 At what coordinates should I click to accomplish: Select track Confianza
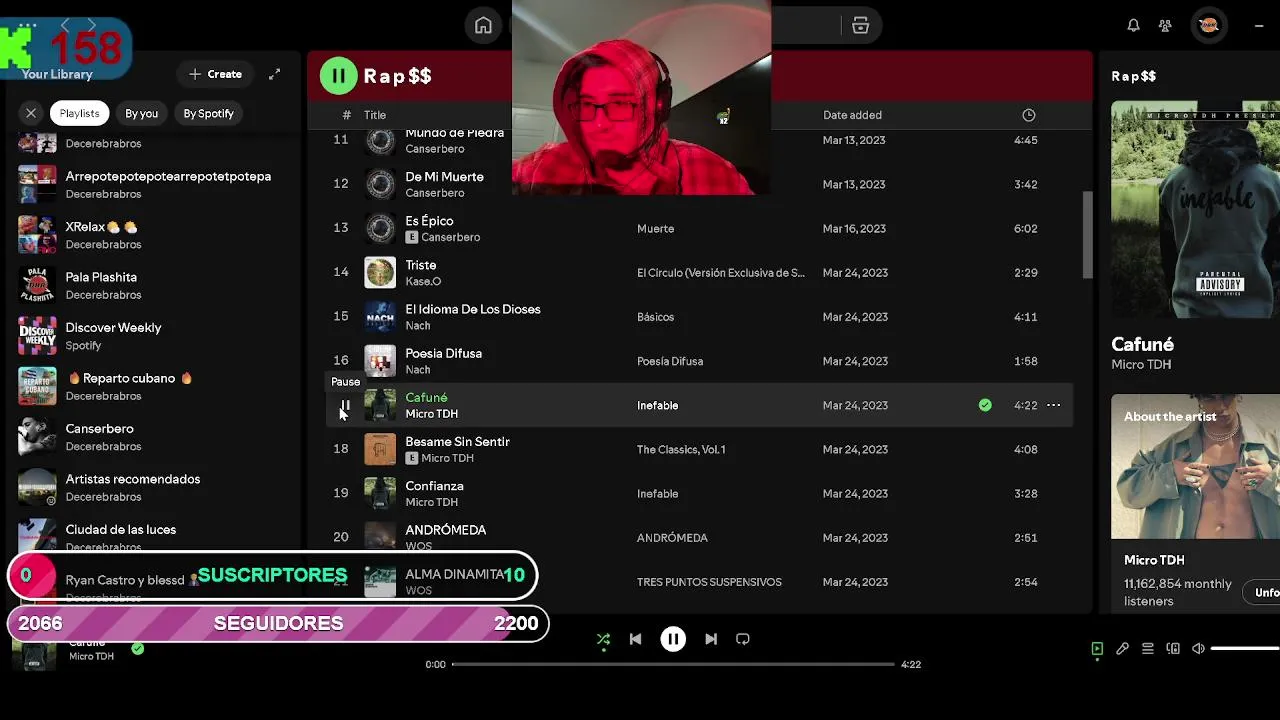pos(434,486)
